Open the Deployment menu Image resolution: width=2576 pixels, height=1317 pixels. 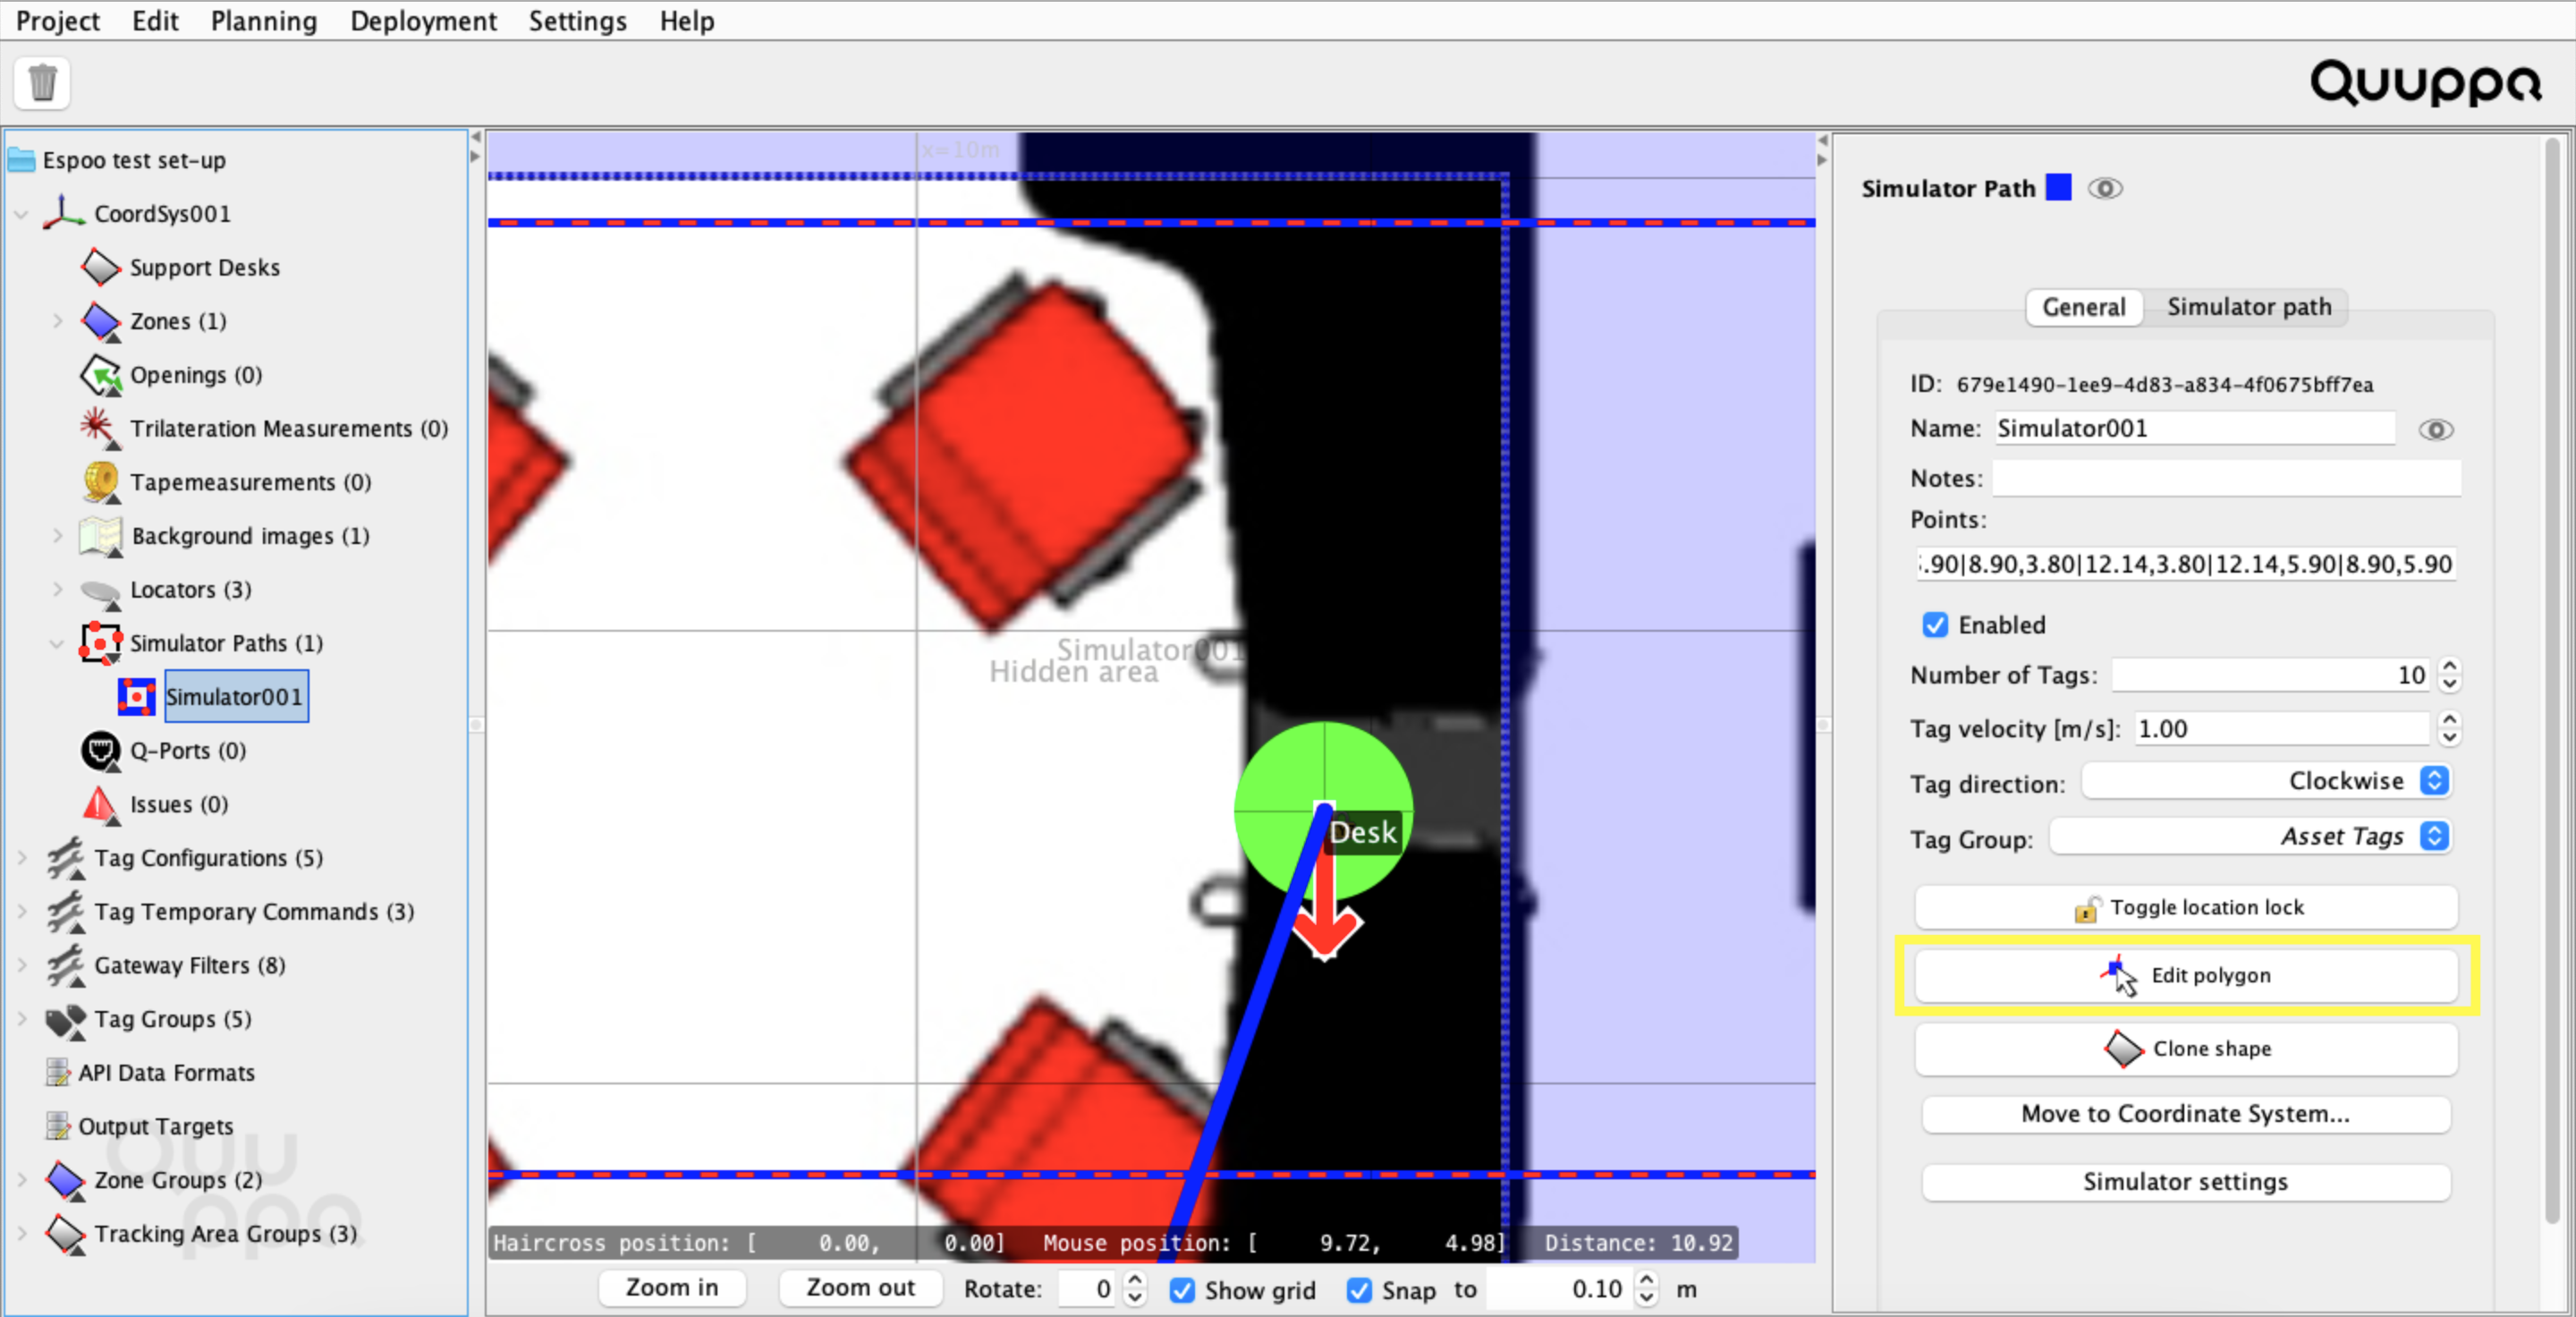(x=423, y=21)
